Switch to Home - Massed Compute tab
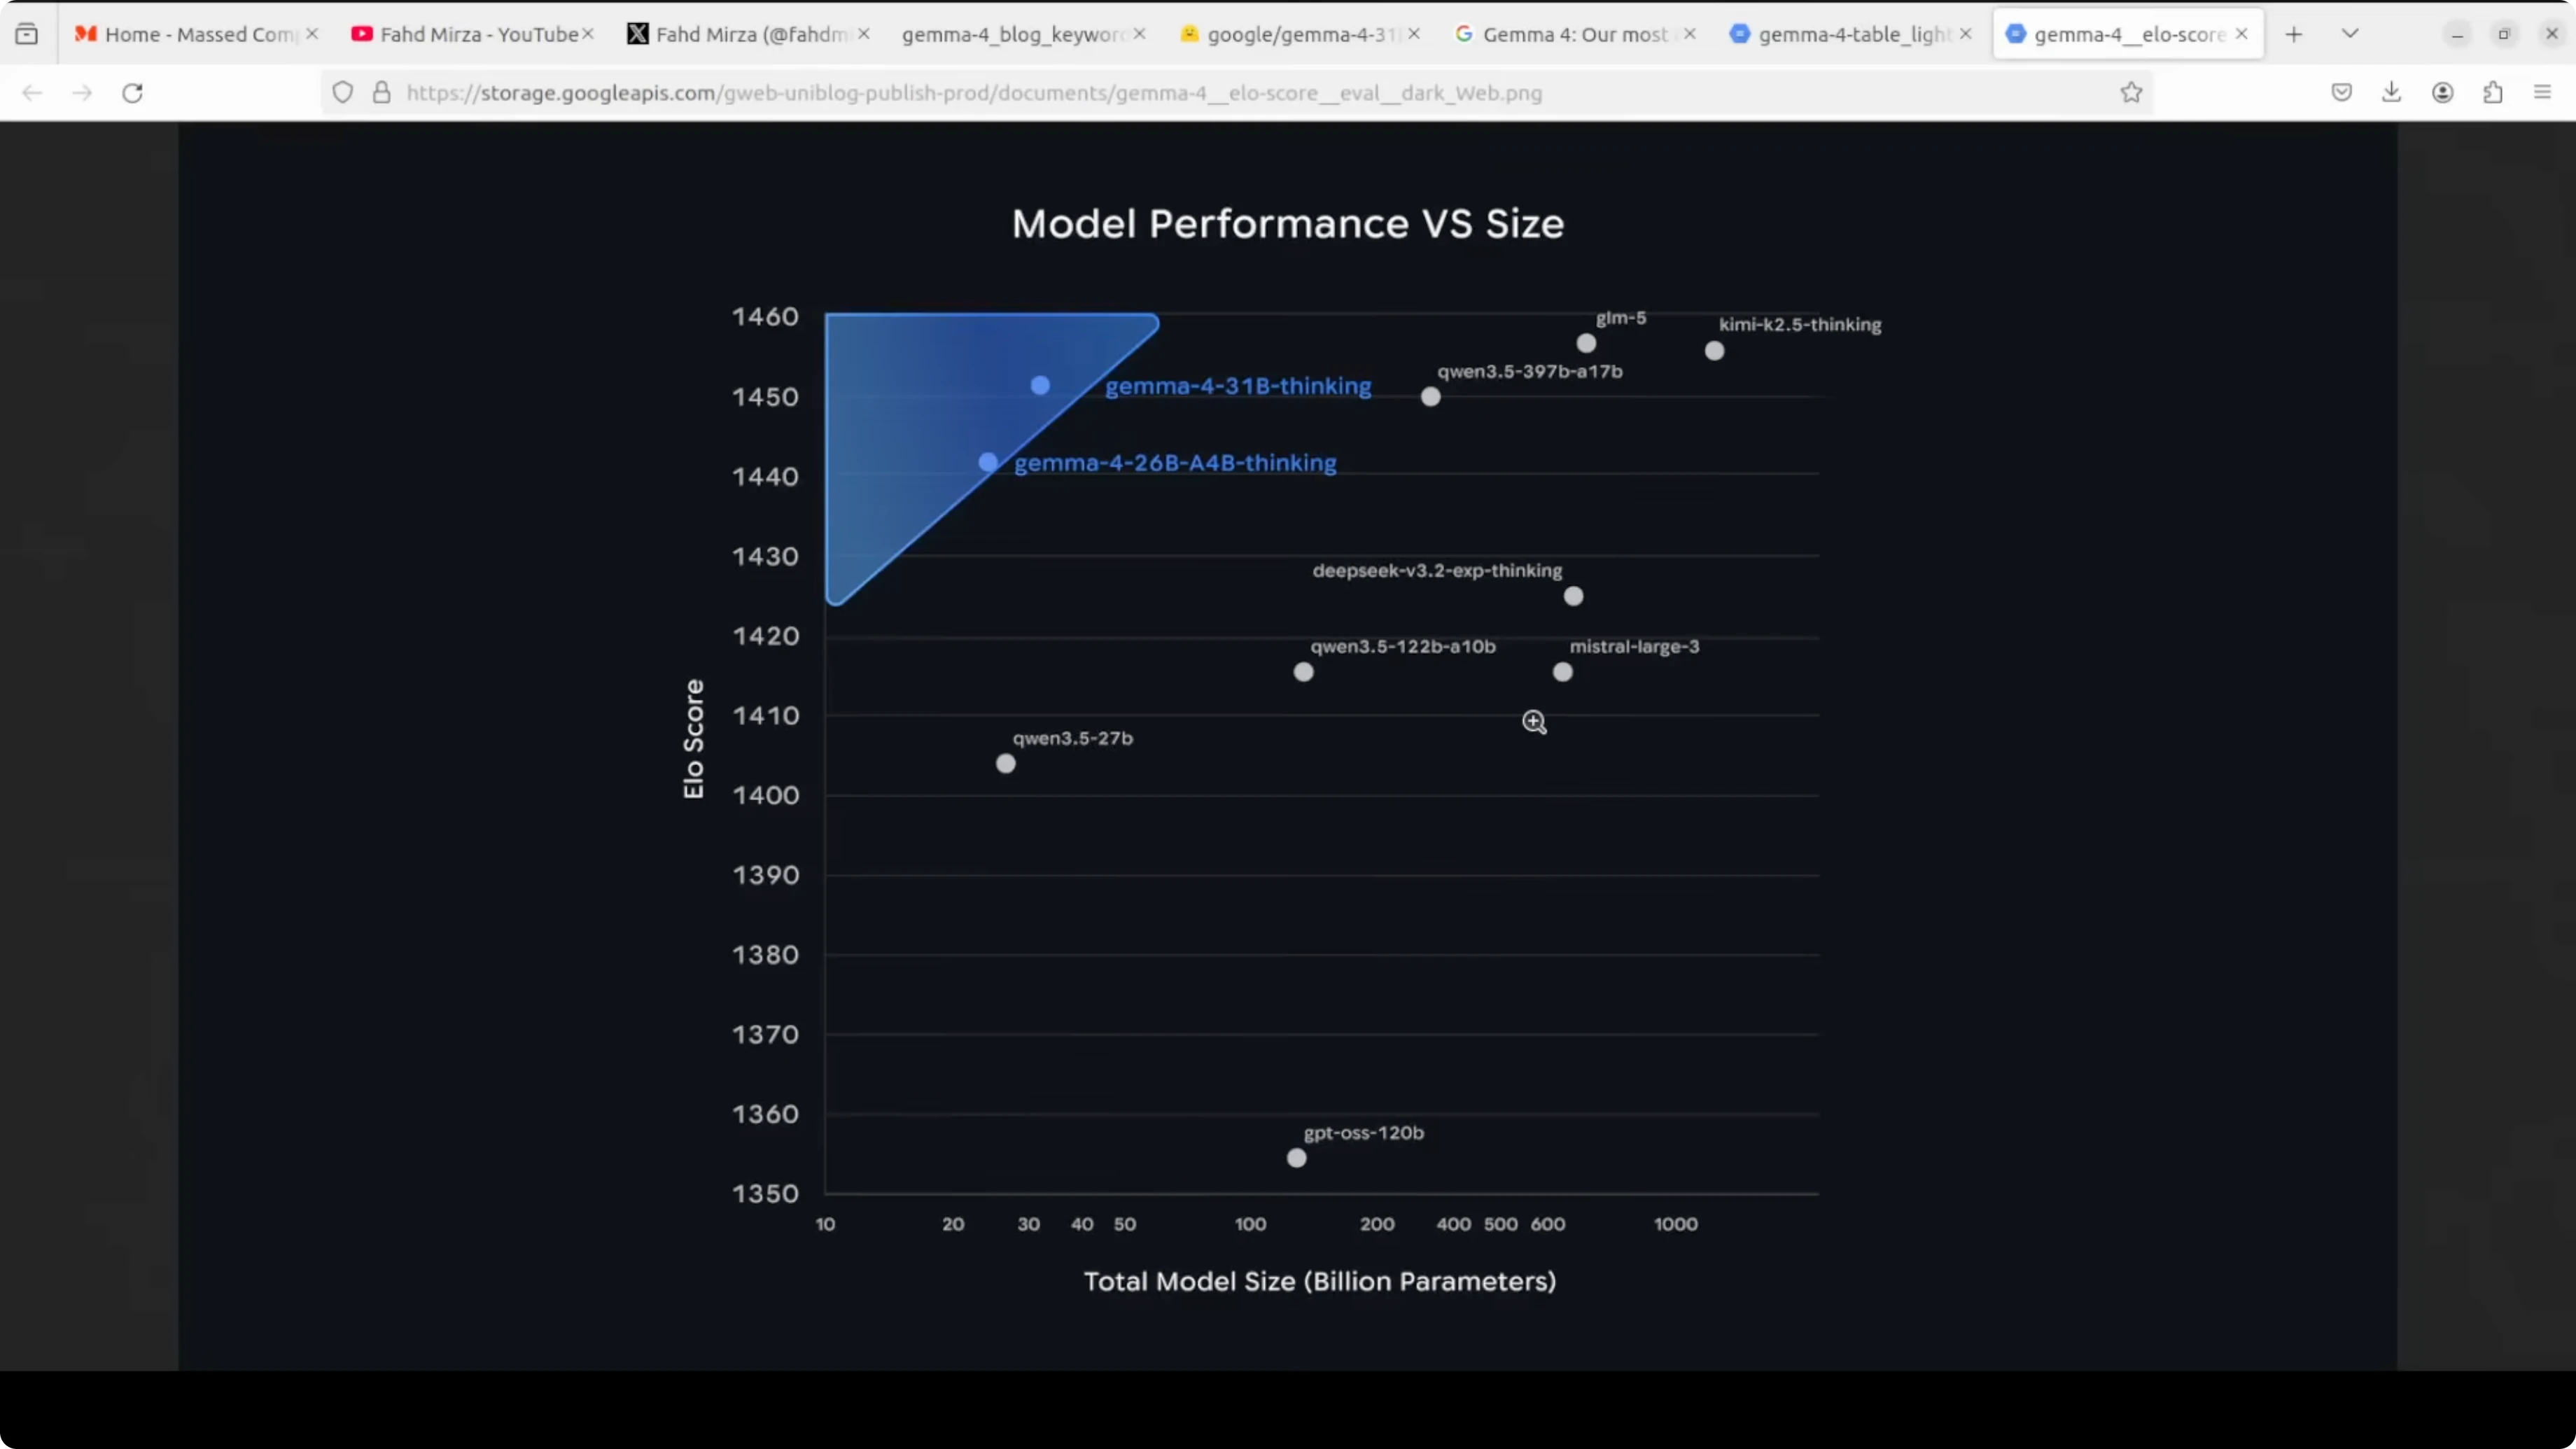 [190, 34]
